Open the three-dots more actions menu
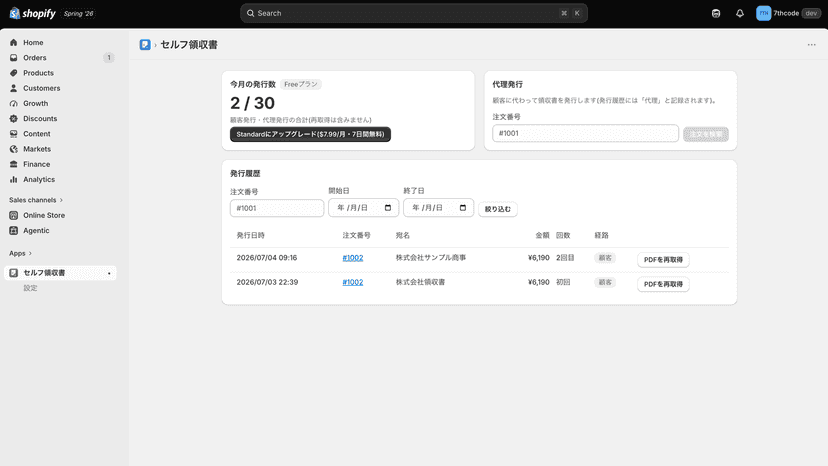Screen dimensions: 828x466 point(812,45)
